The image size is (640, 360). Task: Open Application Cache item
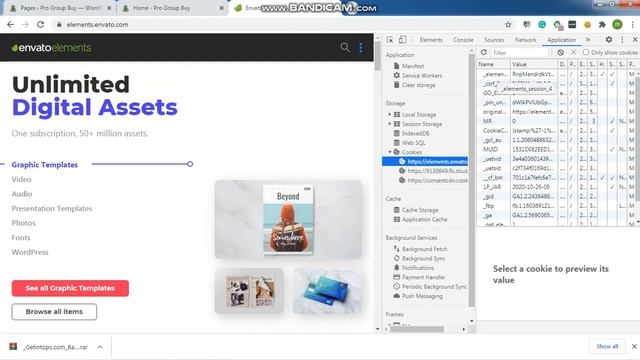[424, 219]
